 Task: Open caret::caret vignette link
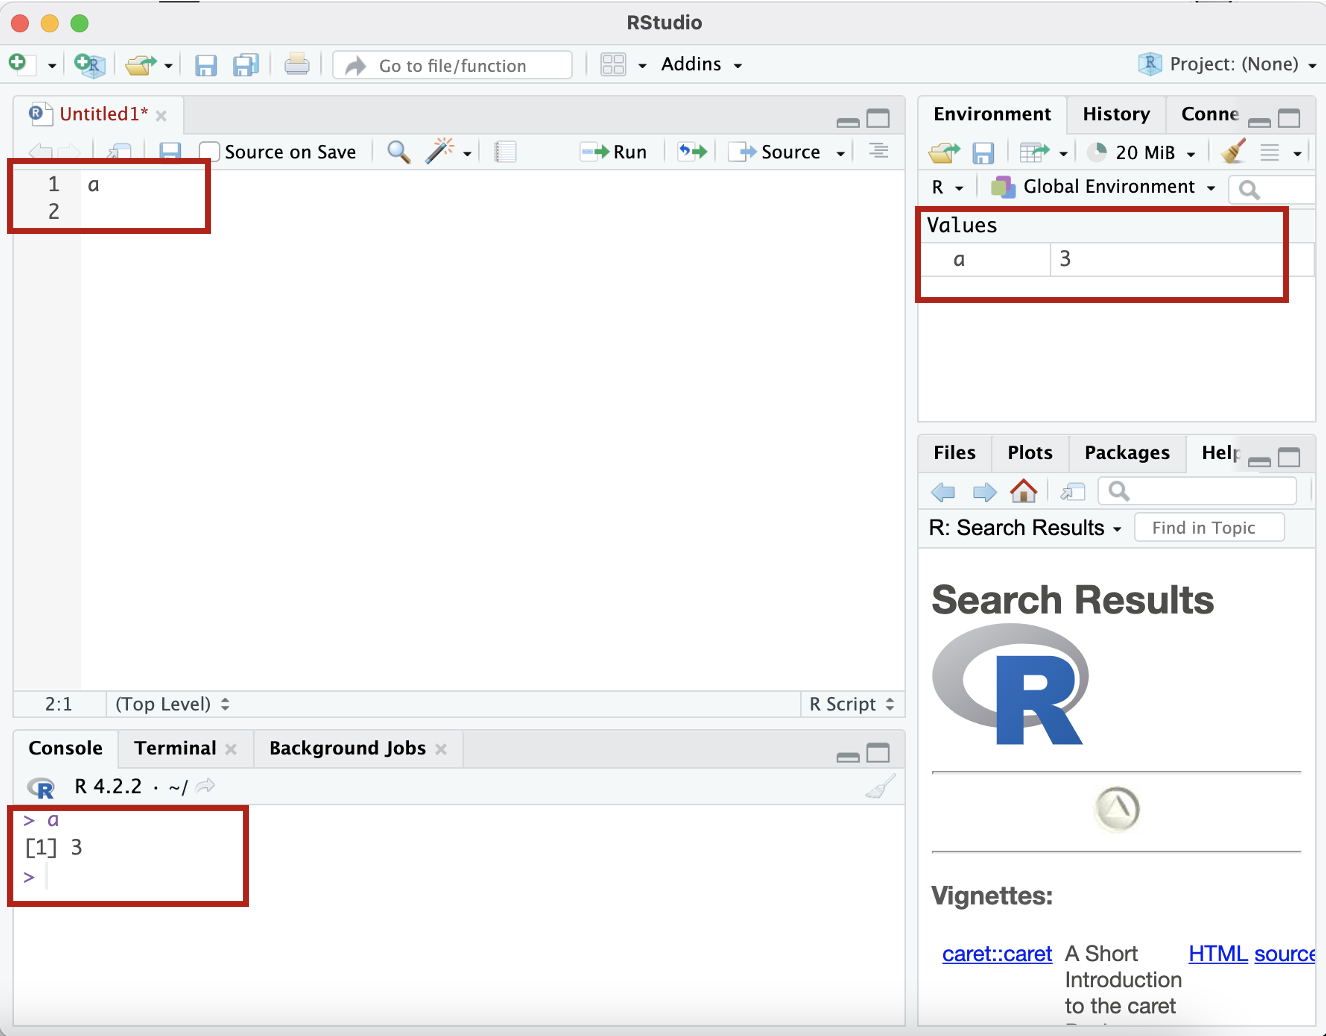coord(997,954)
